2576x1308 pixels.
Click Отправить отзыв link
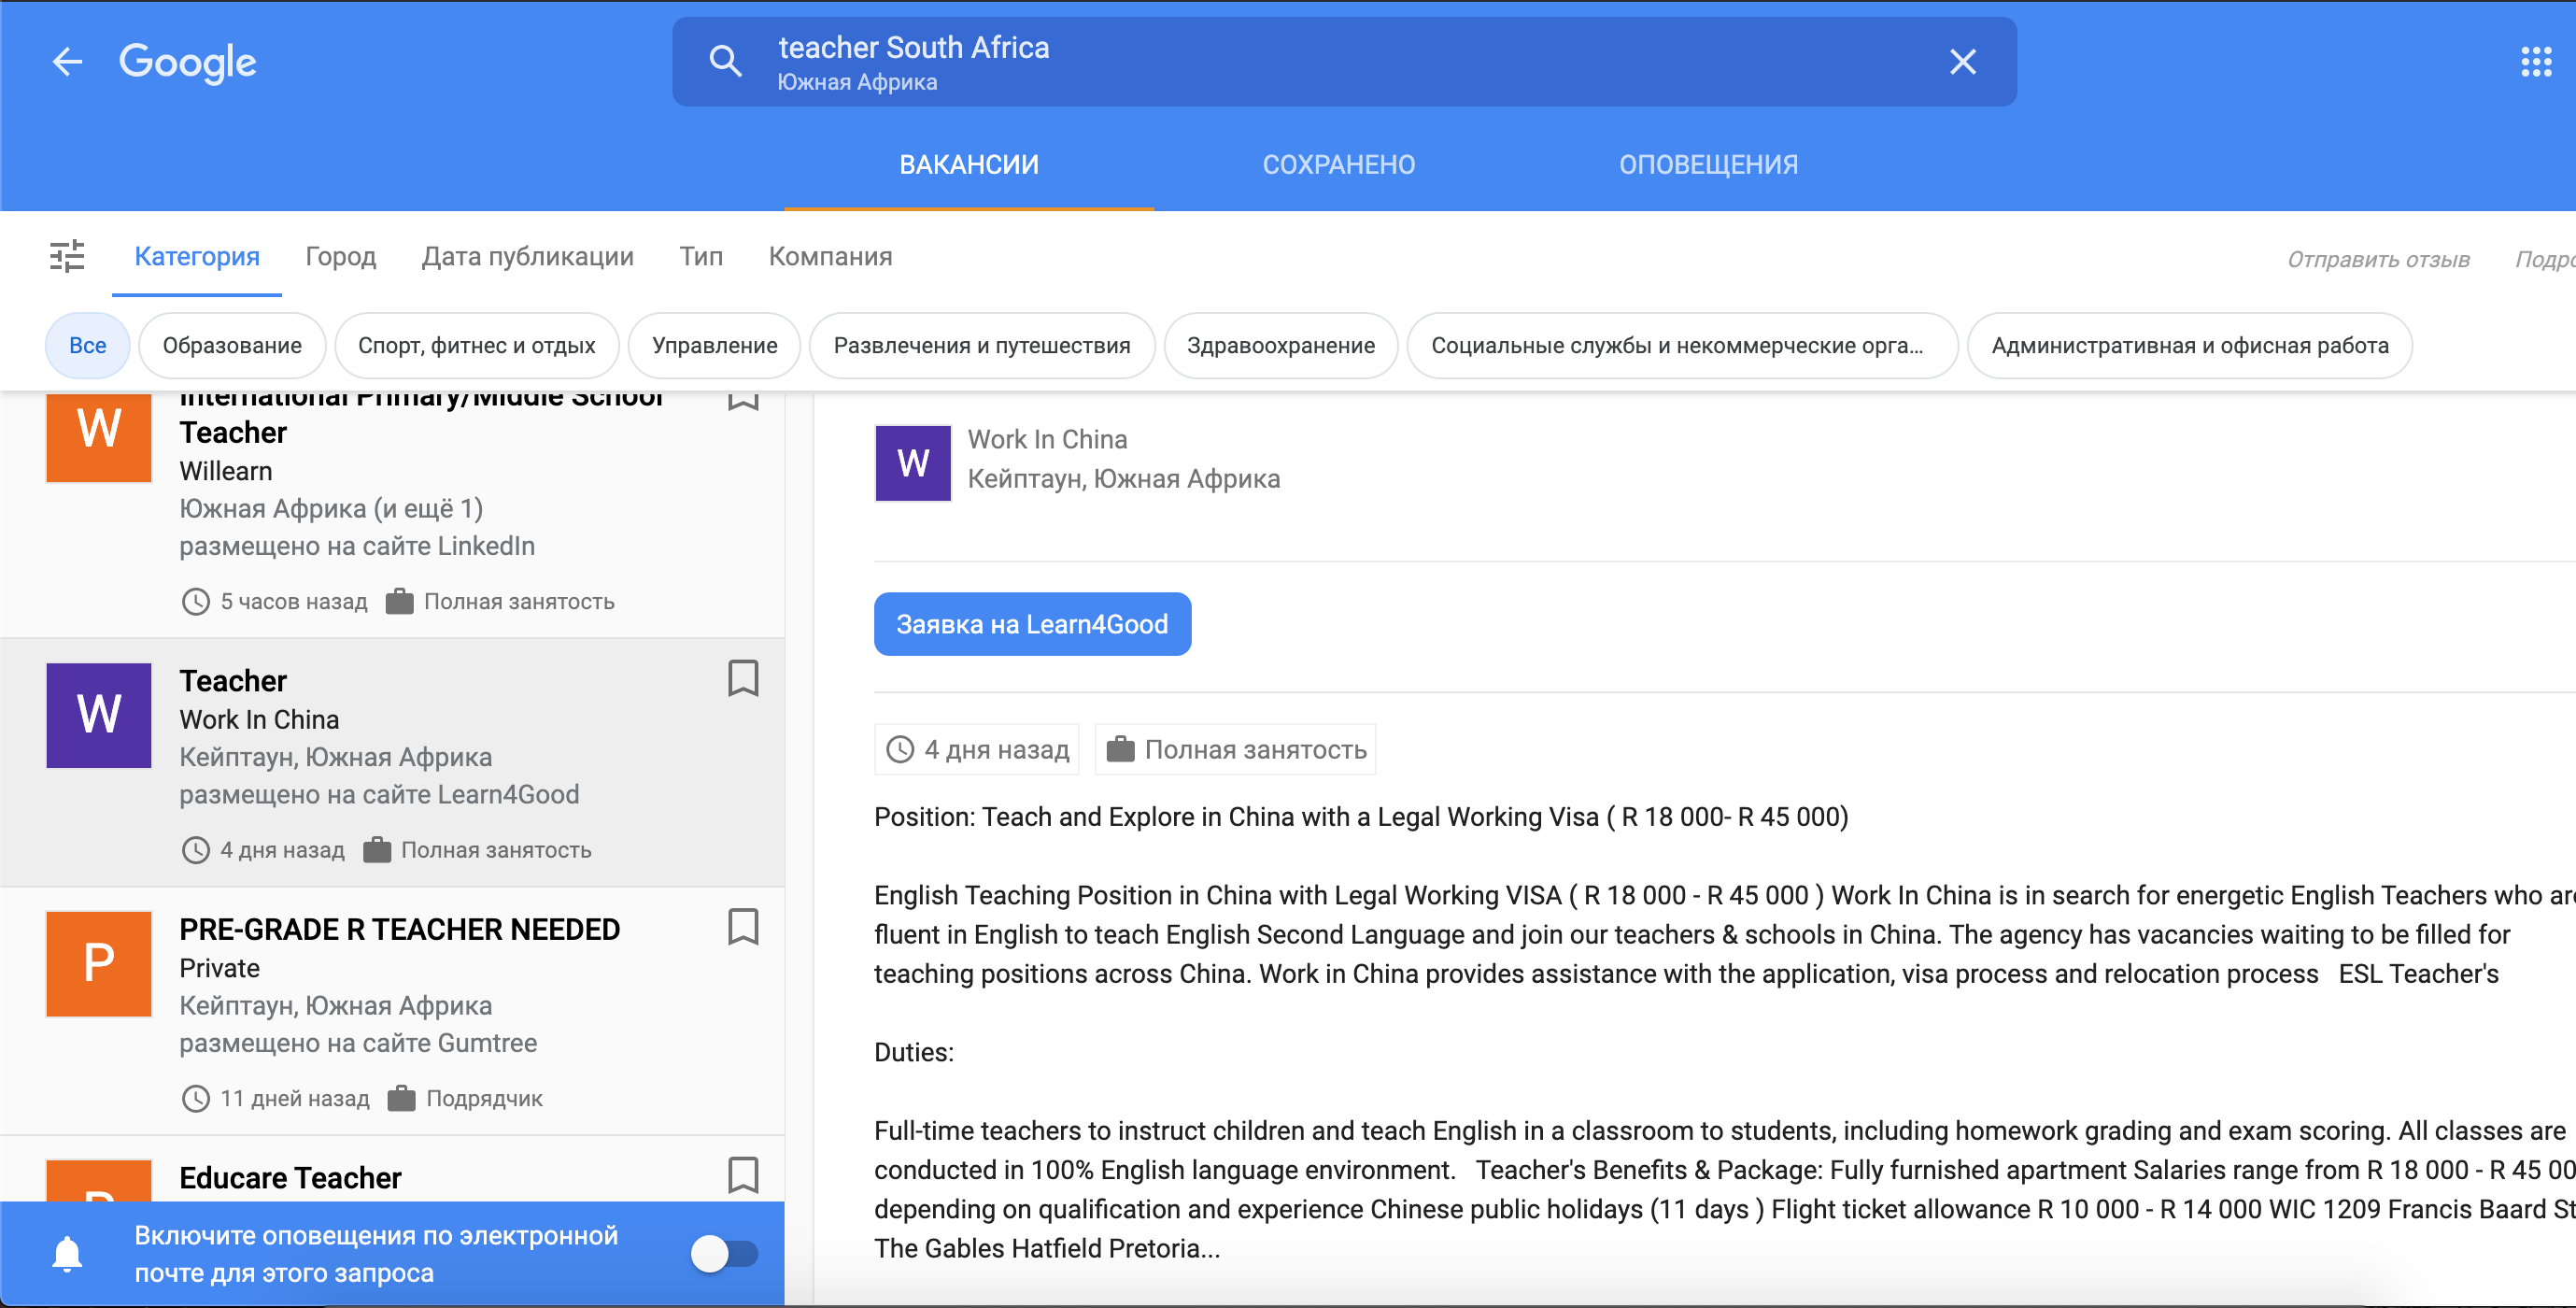[2378, 259]
